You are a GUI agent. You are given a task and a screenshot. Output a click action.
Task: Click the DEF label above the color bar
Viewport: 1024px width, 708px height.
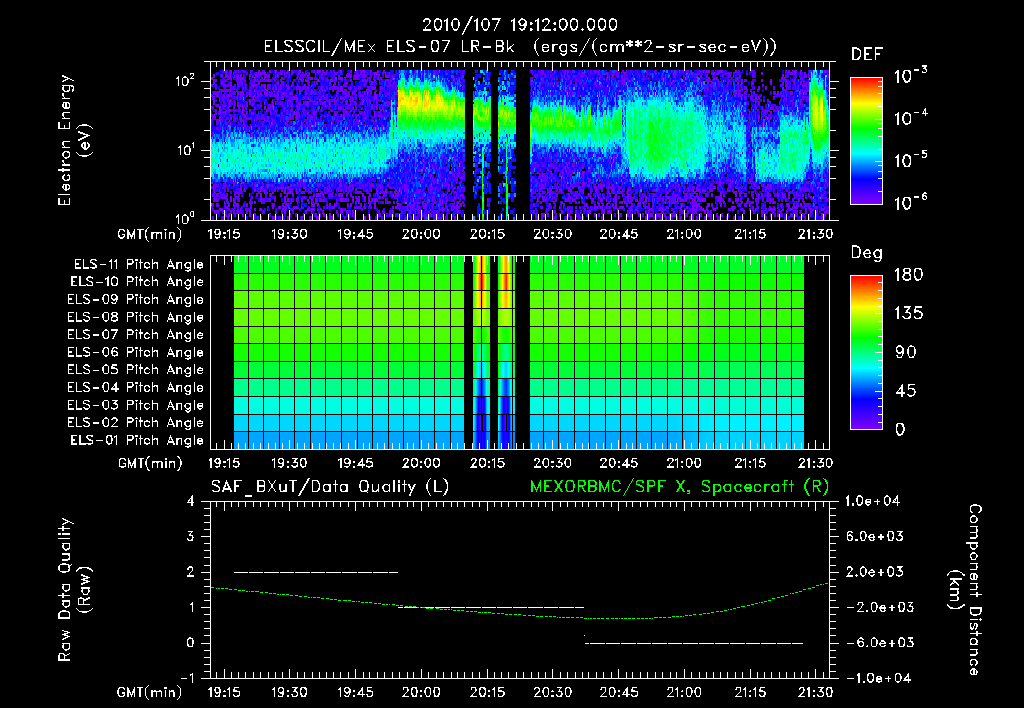[x=867, y=54]
